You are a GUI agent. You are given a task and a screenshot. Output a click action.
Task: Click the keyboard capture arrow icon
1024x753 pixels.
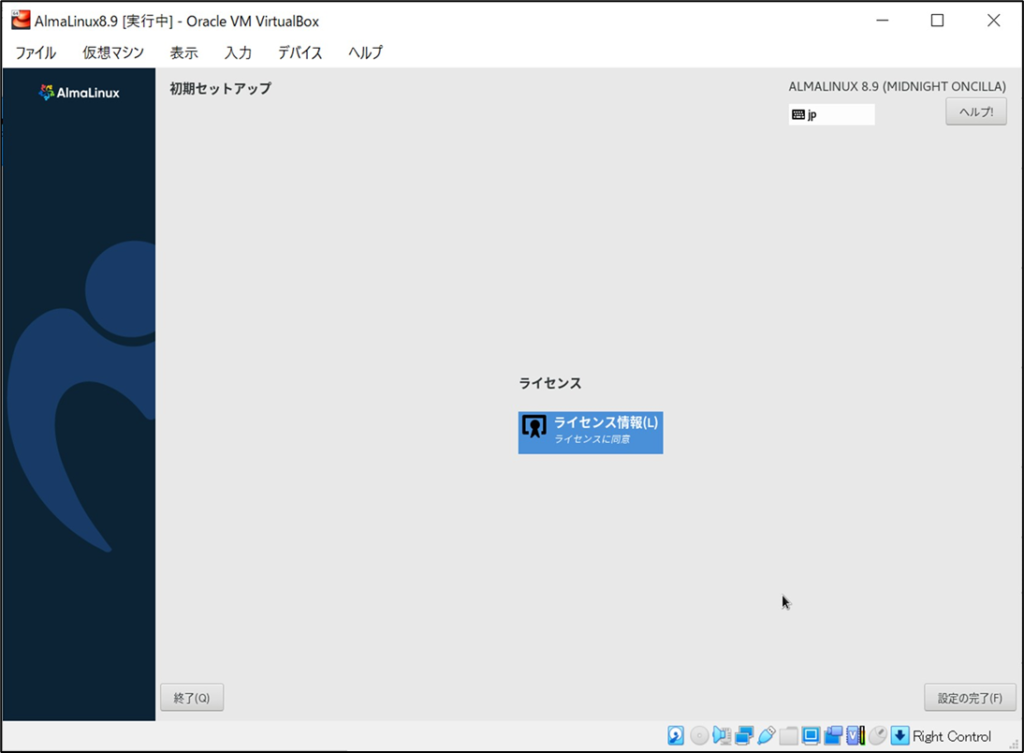[900, 735]
